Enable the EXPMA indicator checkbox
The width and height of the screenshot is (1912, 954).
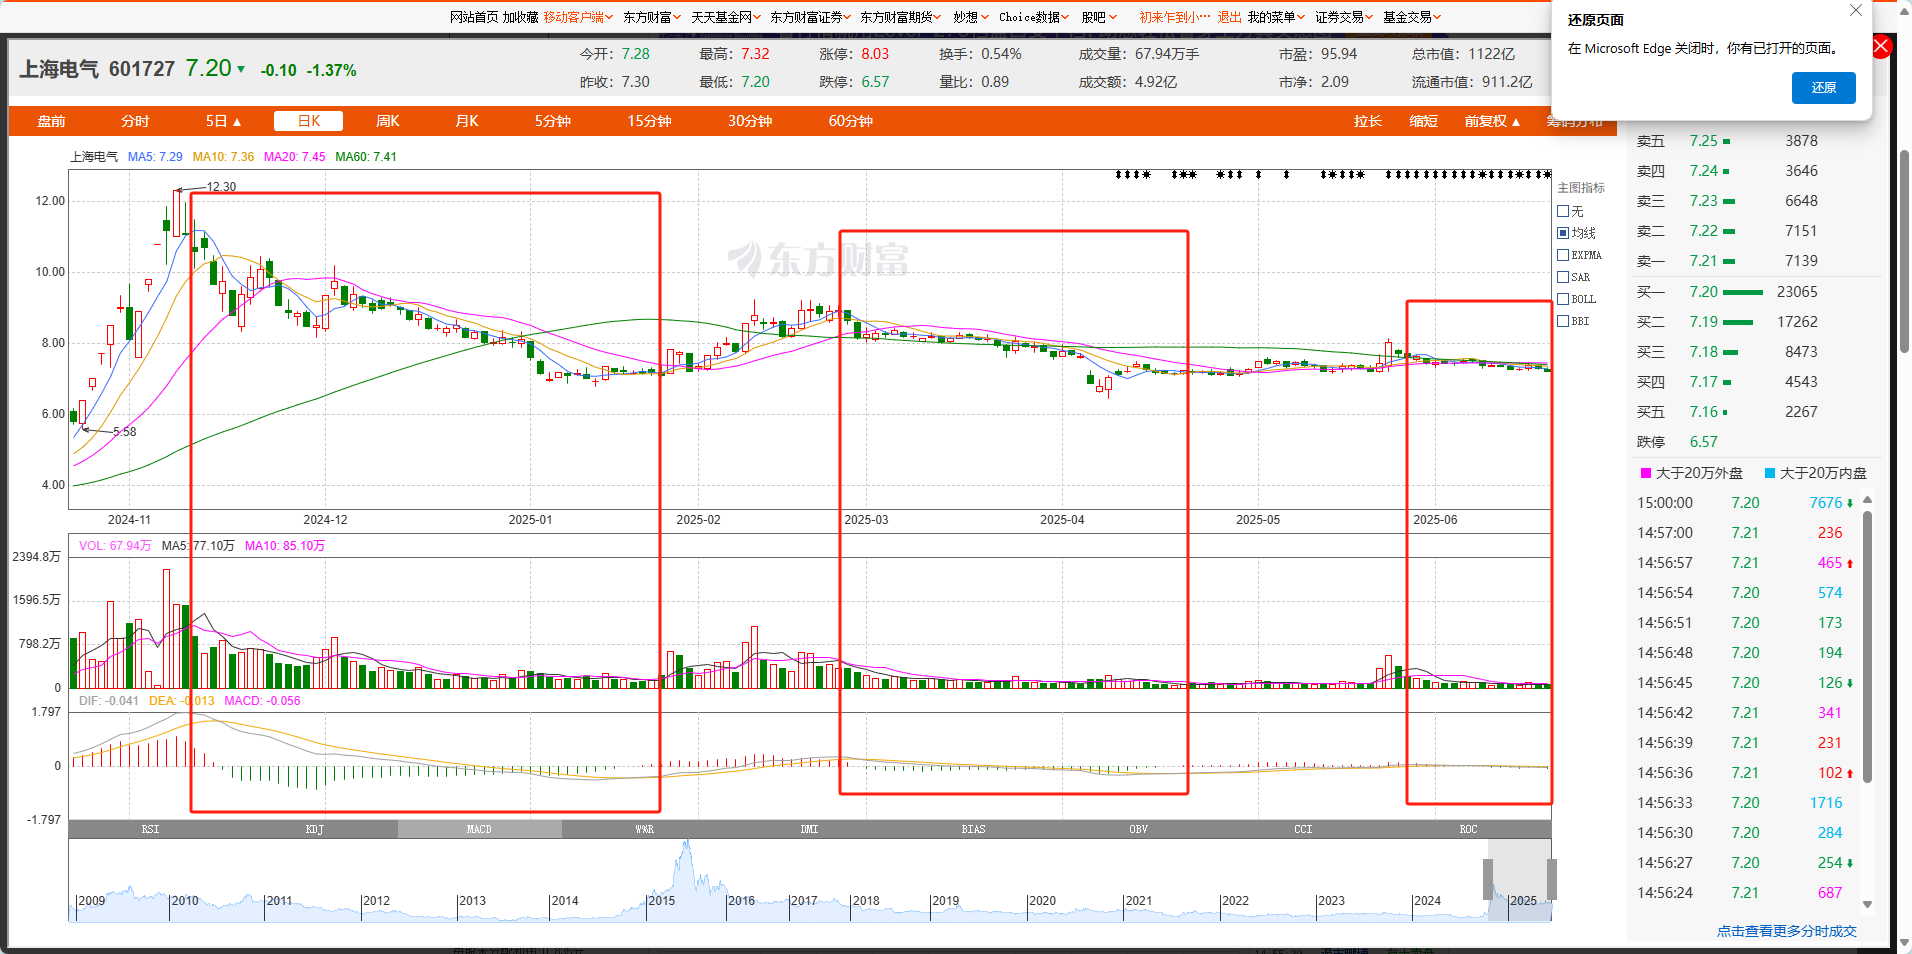click(1563, 255)
